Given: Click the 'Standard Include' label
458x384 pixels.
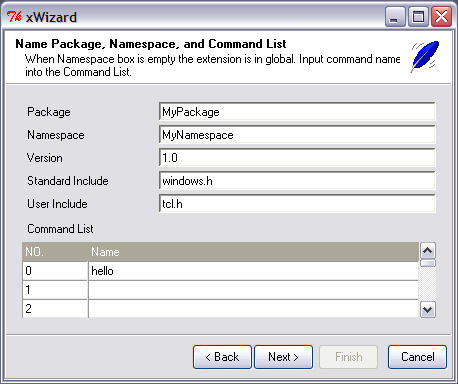Looking at the screenshot, I should (x=68, y=181).
